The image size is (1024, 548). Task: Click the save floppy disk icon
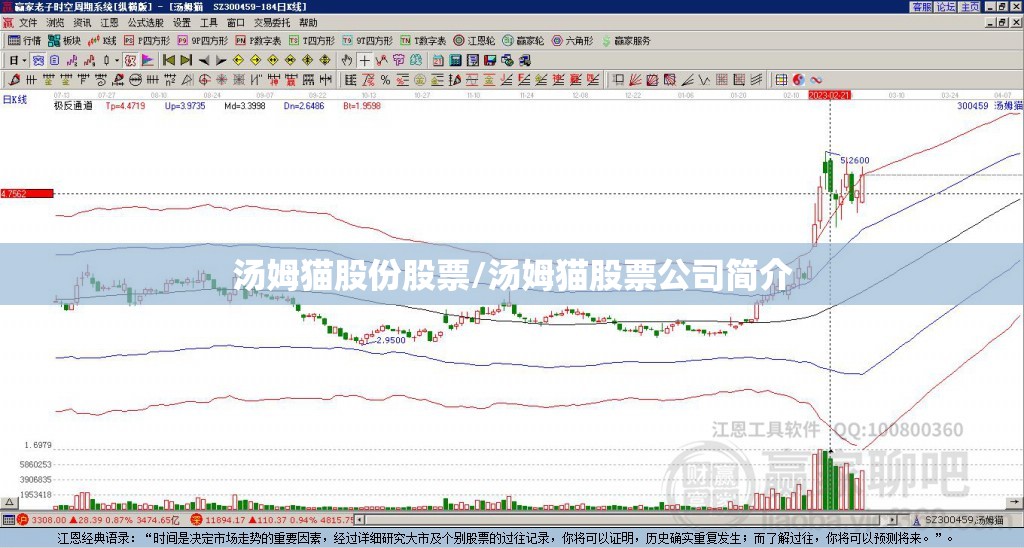coord(490,61)
